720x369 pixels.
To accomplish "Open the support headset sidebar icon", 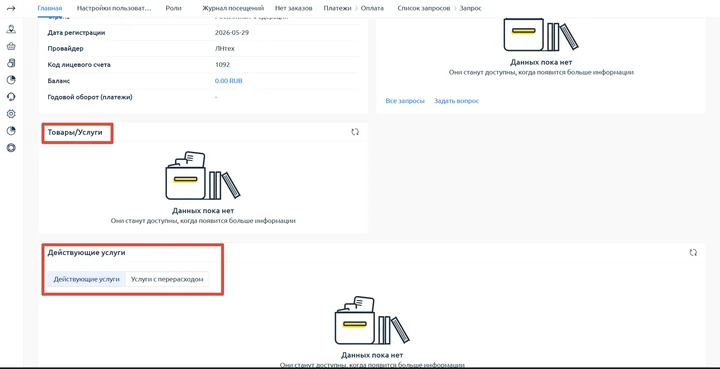I will pos(11,97).
